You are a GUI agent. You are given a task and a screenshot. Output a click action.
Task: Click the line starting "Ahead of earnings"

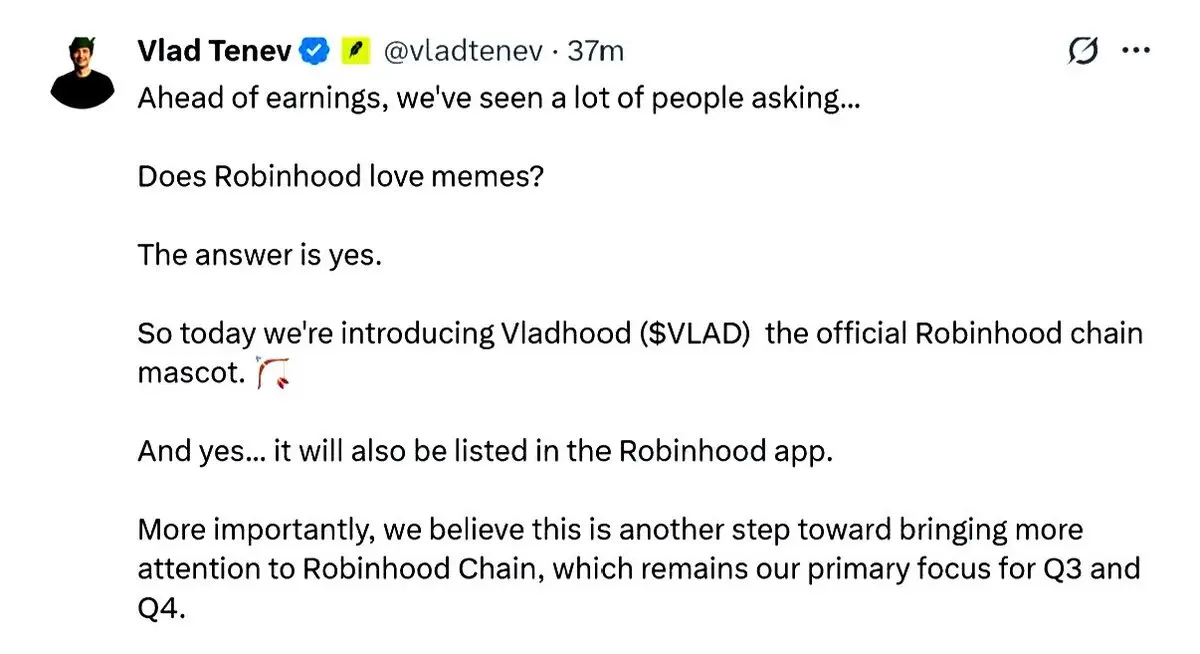pos(498,100)
